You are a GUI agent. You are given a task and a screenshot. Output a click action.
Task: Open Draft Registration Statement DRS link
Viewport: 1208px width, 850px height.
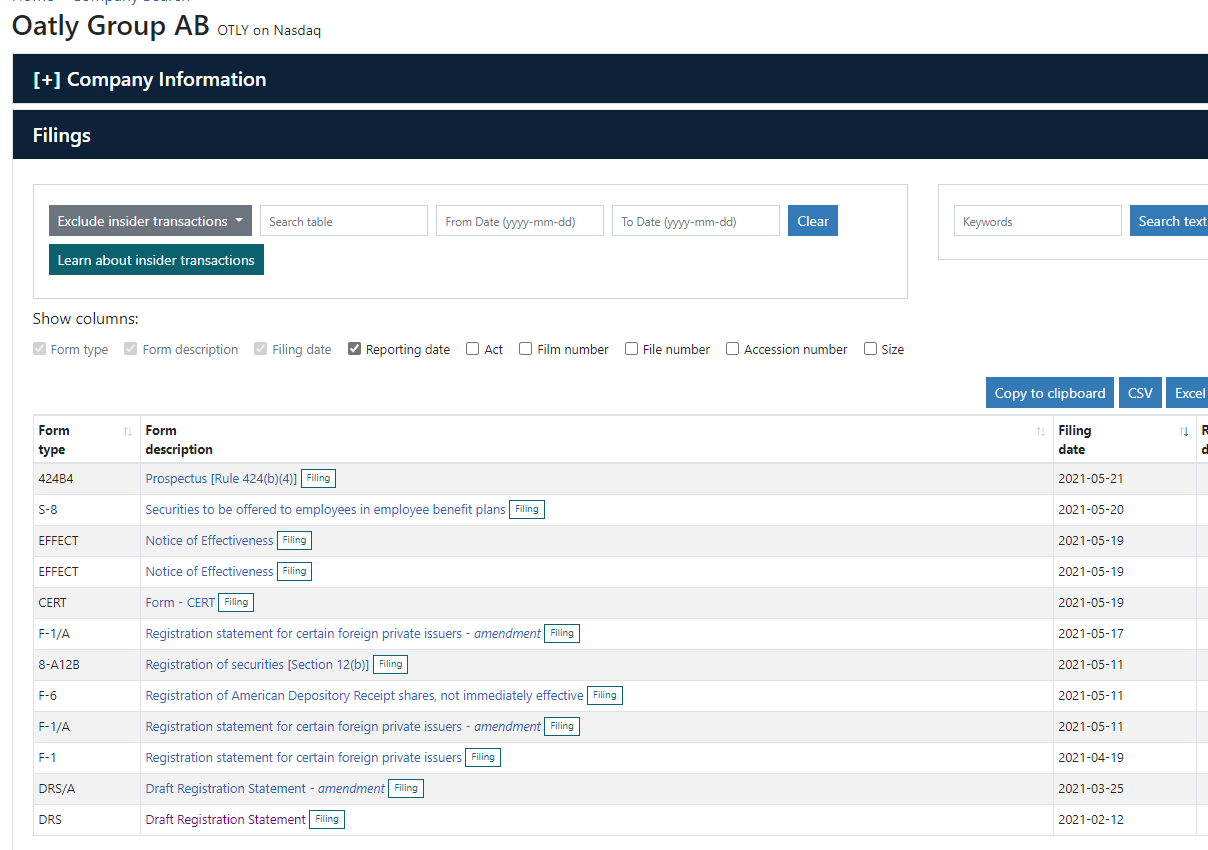click(x=226, y=820)
